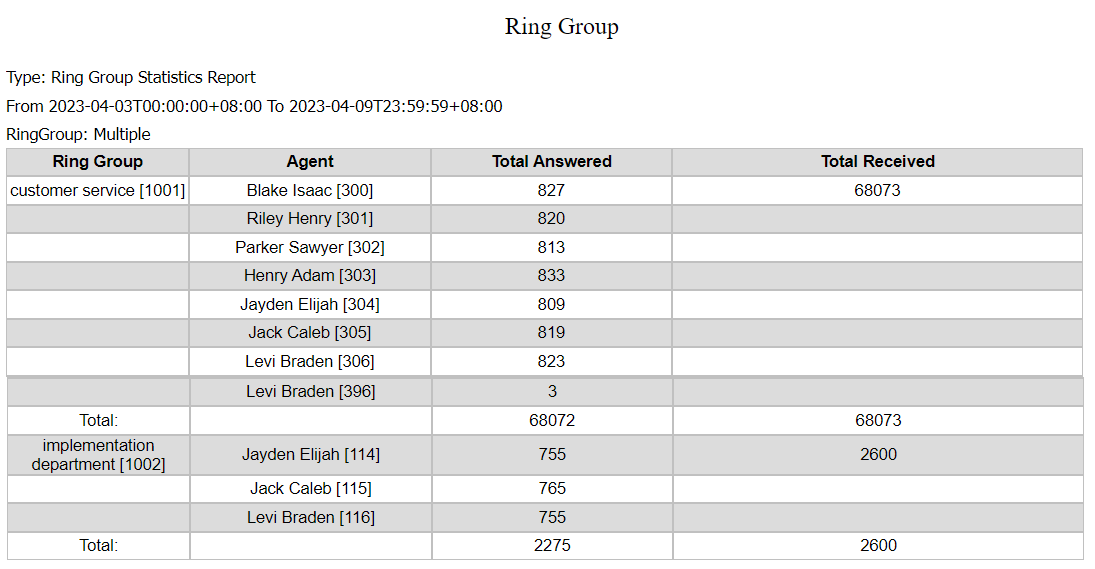Select agent Levi Braden [116]

pyautogui.click(x=310, y=518)
